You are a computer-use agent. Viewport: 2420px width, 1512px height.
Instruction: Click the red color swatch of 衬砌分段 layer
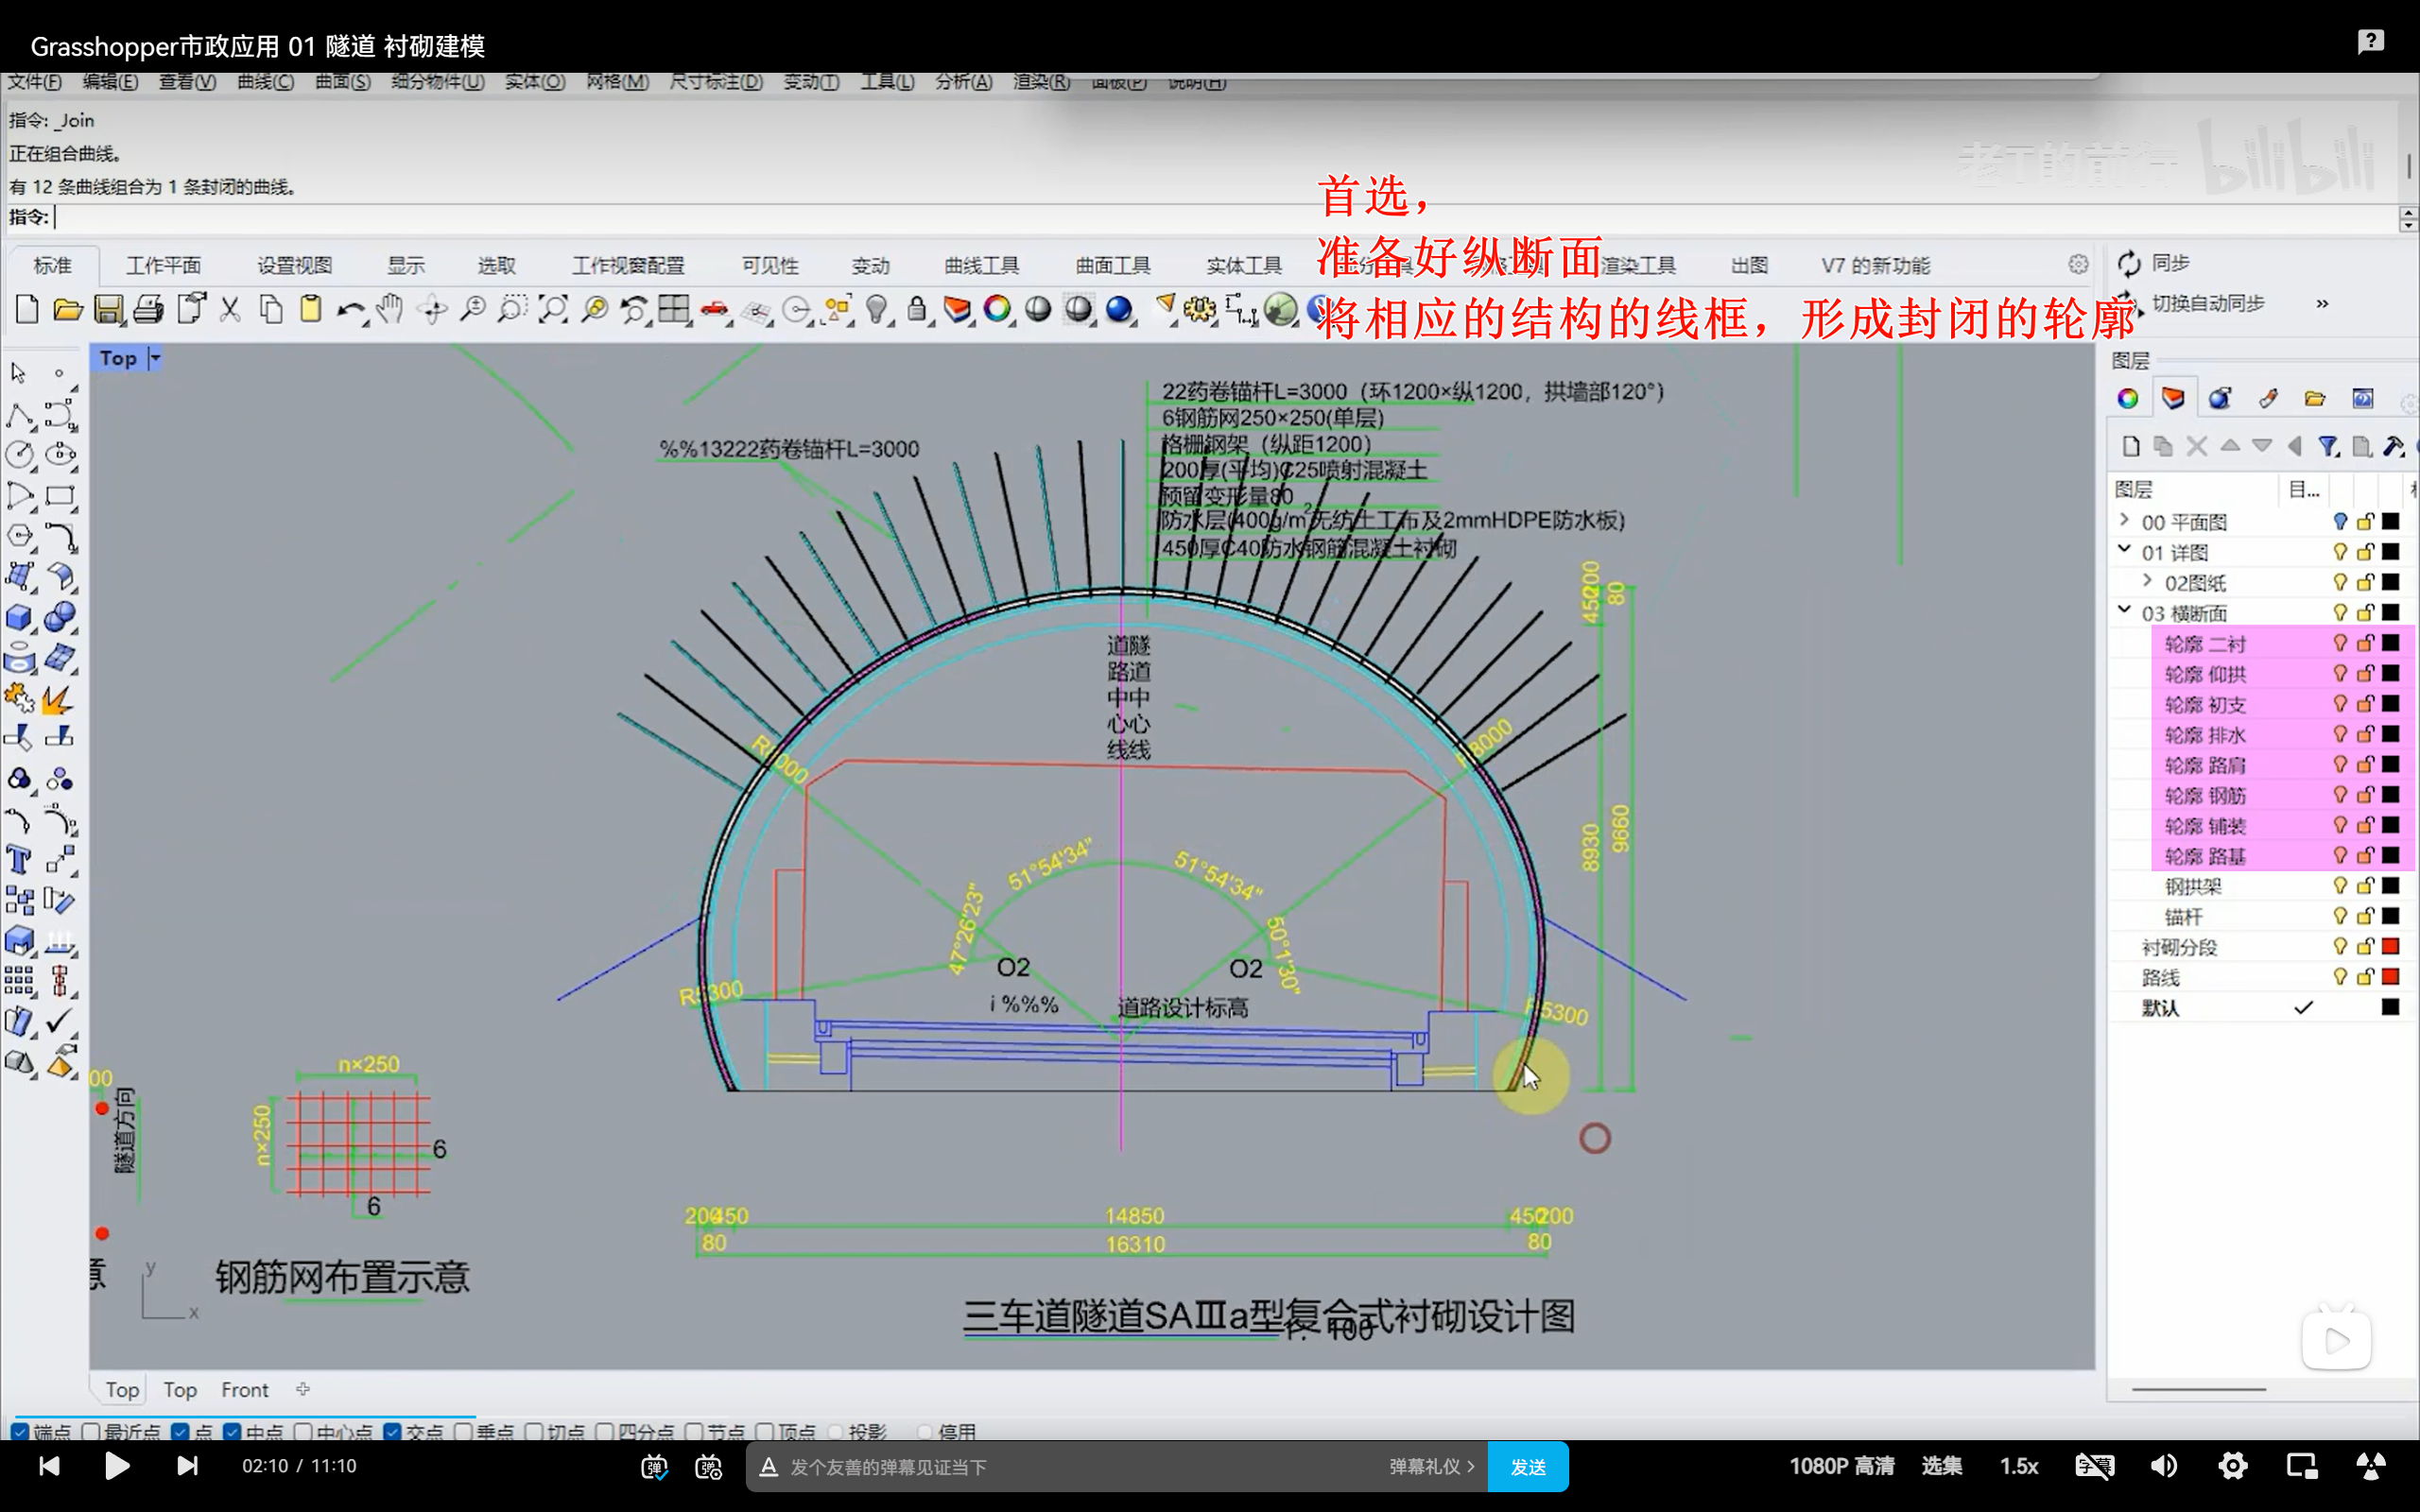pos(2390,946)
